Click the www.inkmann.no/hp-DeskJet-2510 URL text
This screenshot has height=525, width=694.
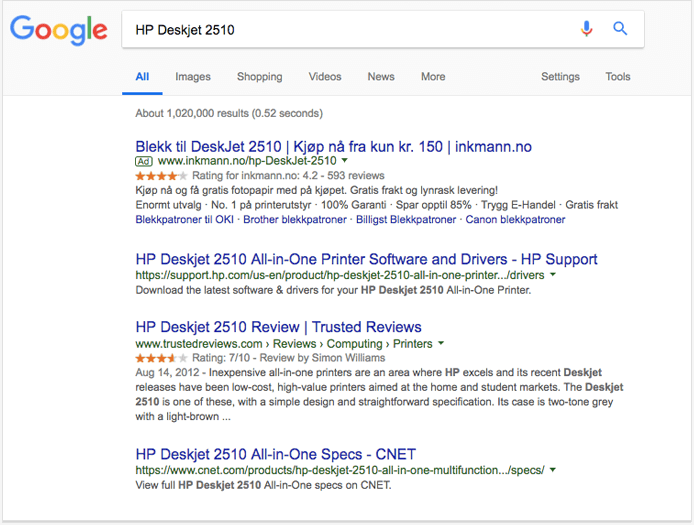coord(247,161)
